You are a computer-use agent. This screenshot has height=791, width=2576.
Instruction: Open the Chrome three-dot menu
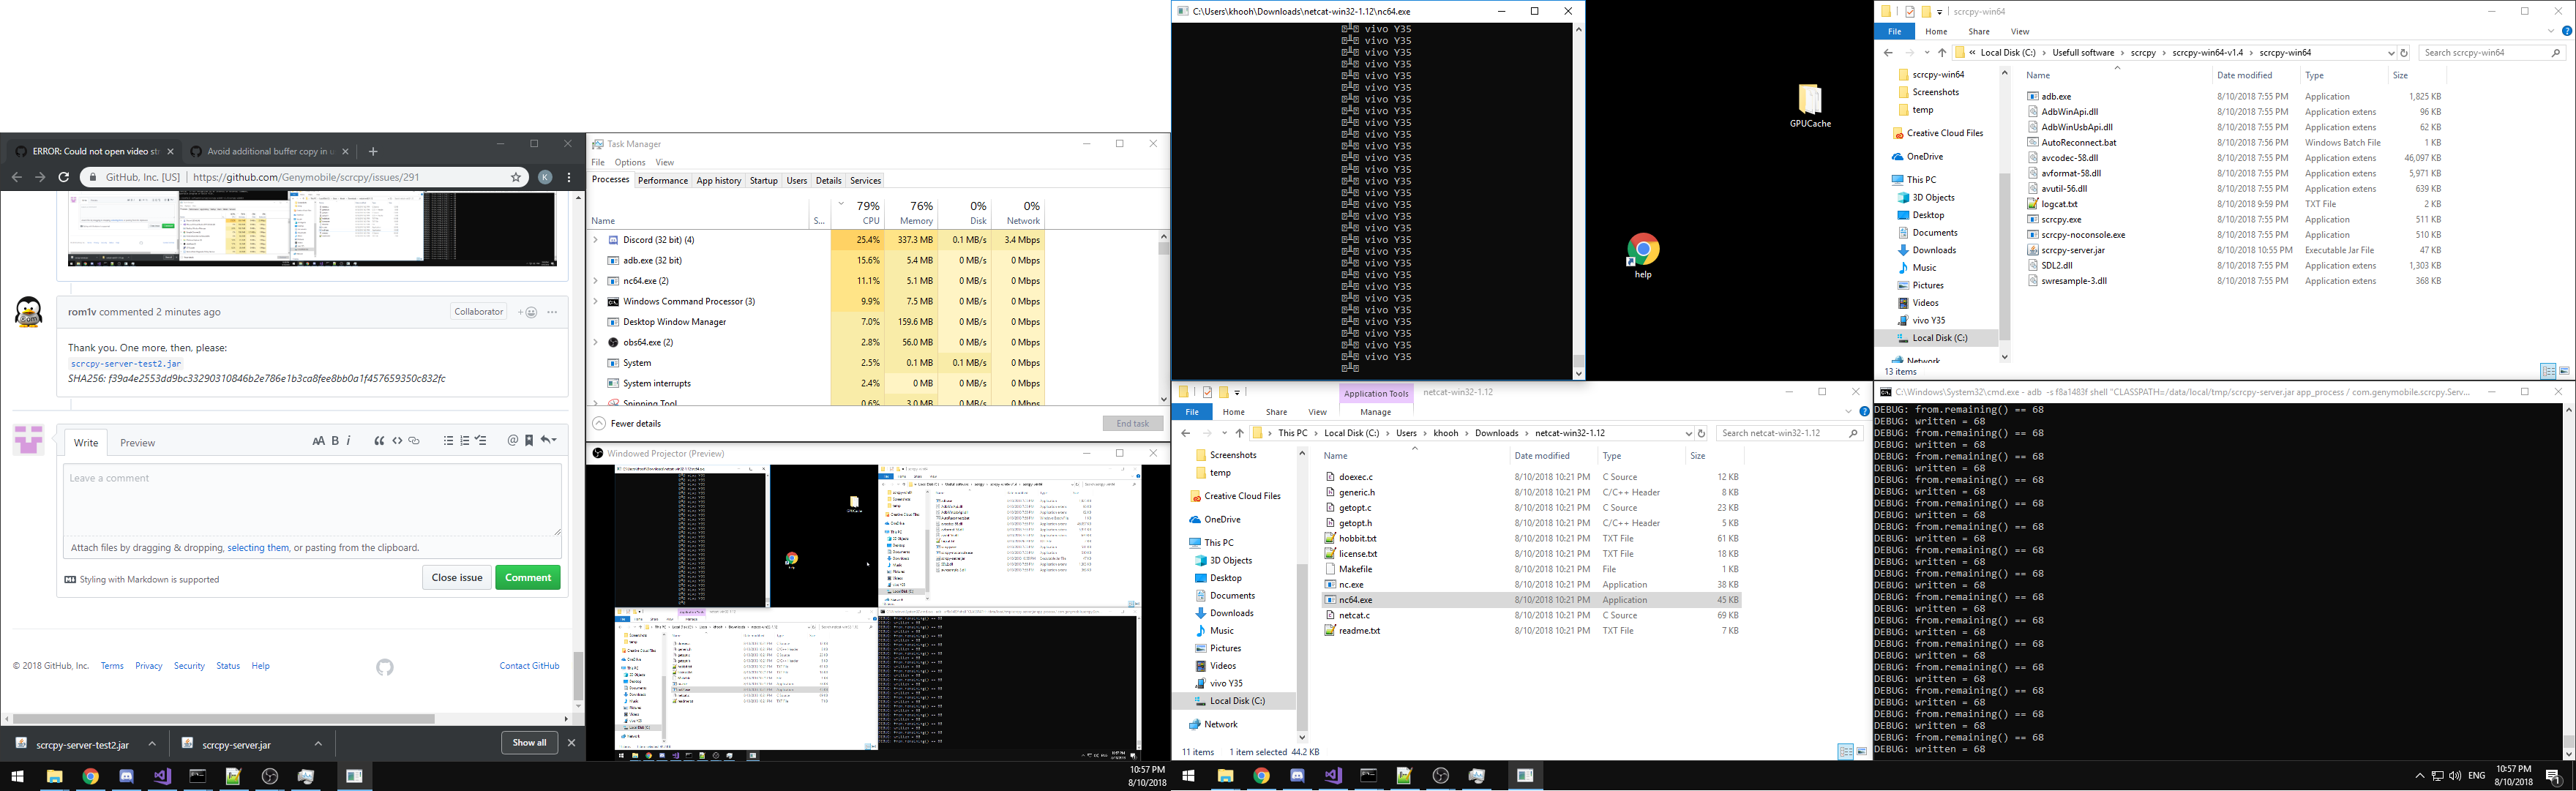click(568, 177)
